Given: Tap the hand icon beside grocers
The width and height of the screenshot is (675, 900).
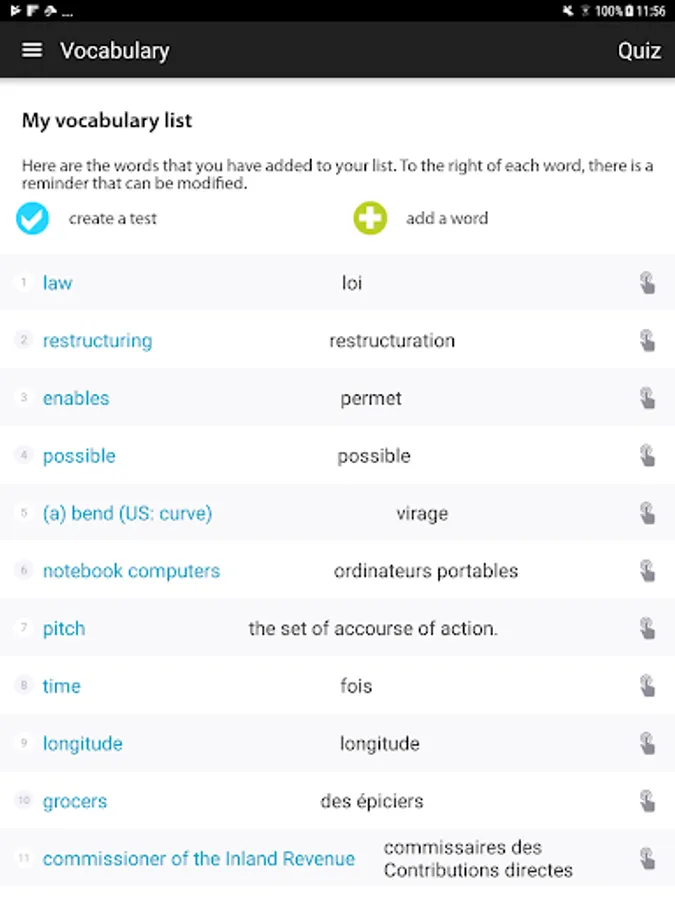Looking at the screenshot, I should point(647,801).
